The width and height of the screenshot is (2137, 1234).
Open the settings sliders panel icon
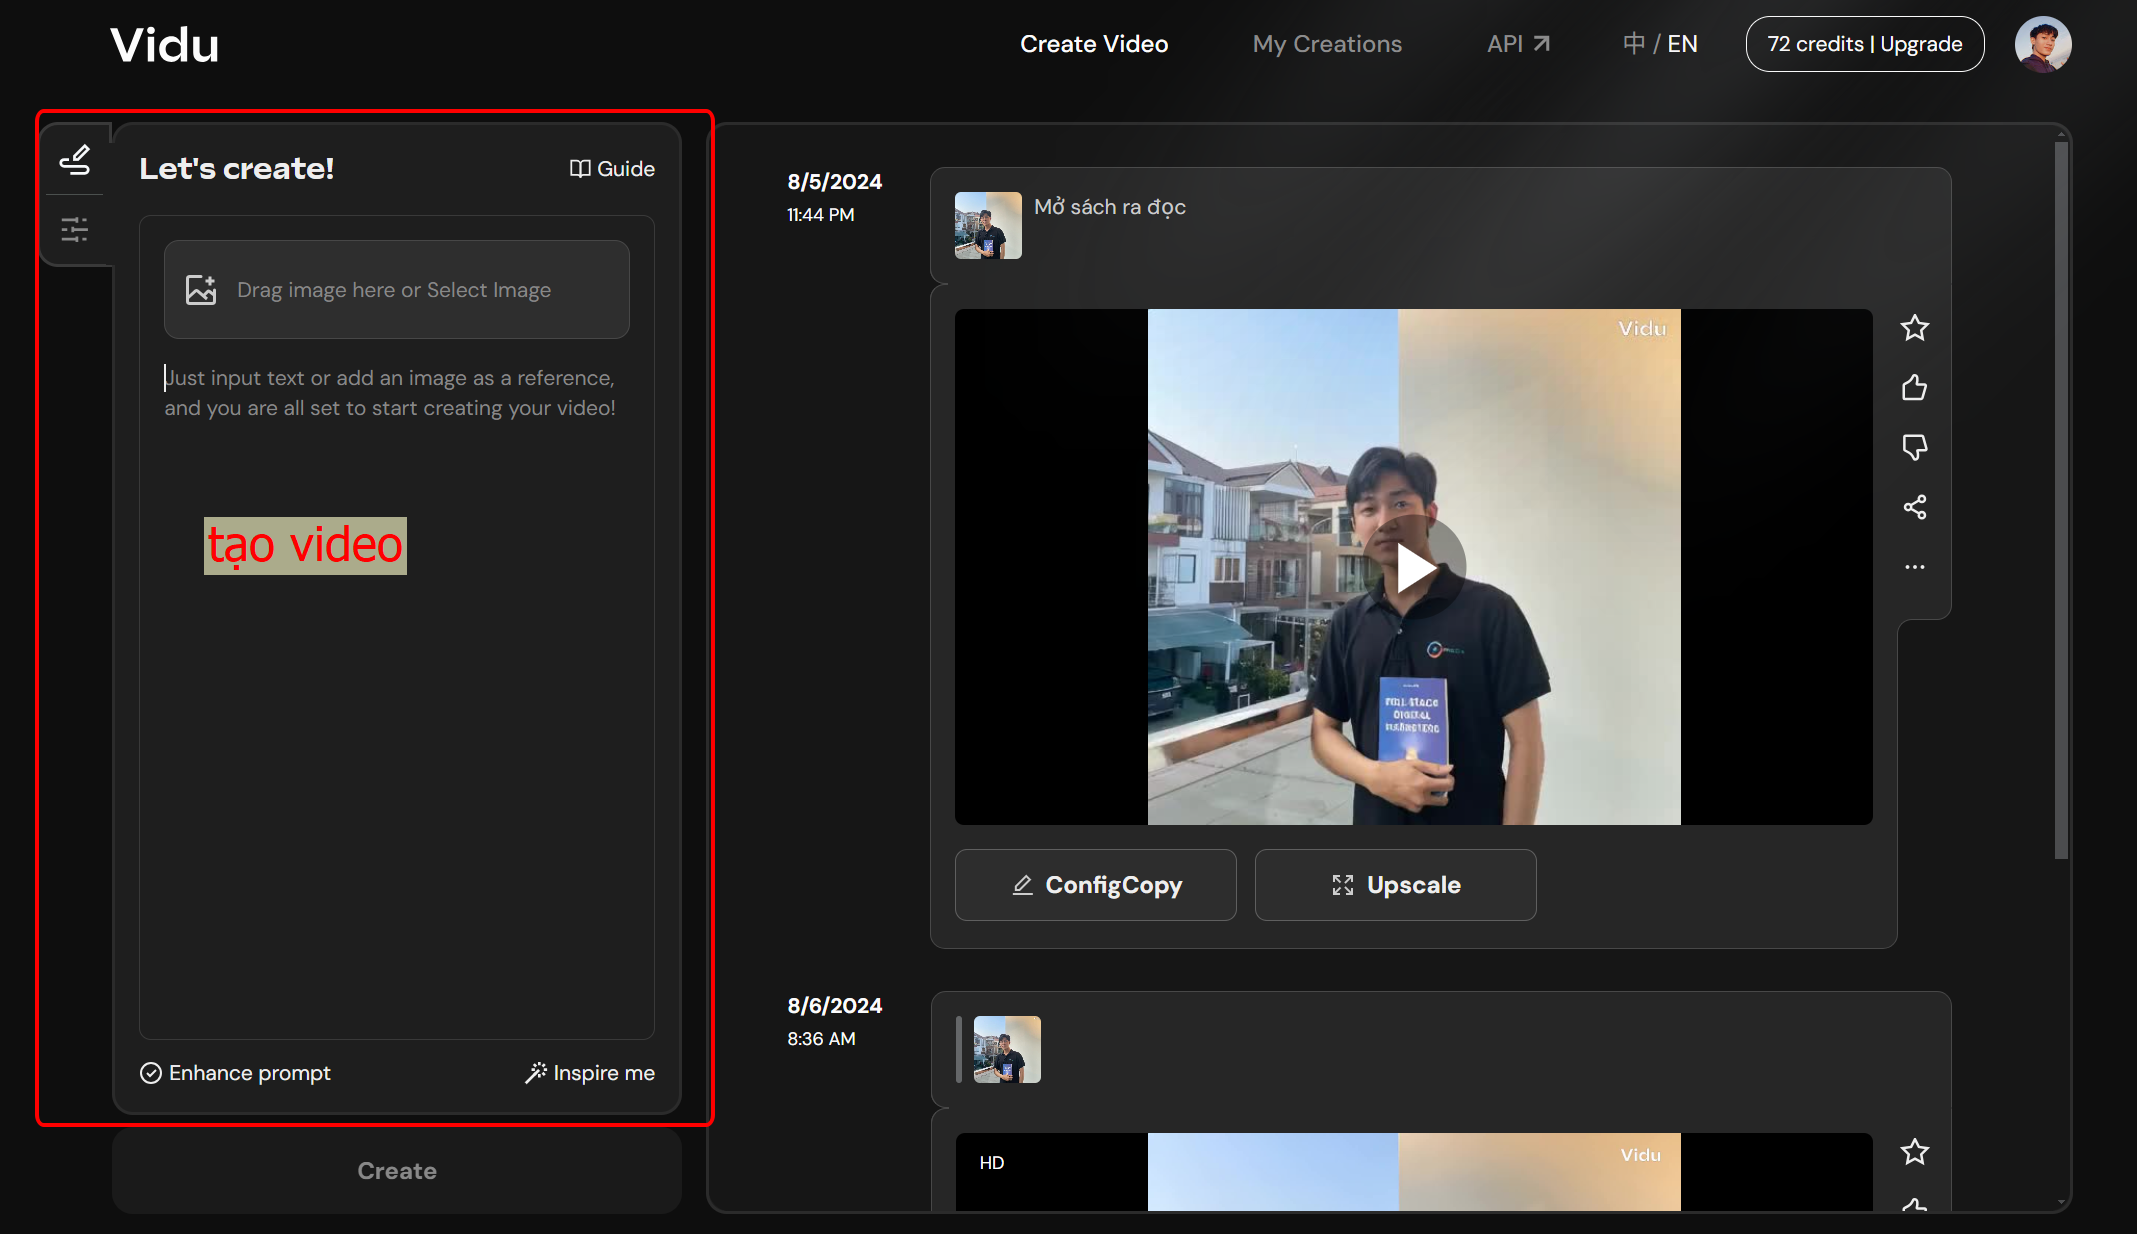click(x=75, y=228)
